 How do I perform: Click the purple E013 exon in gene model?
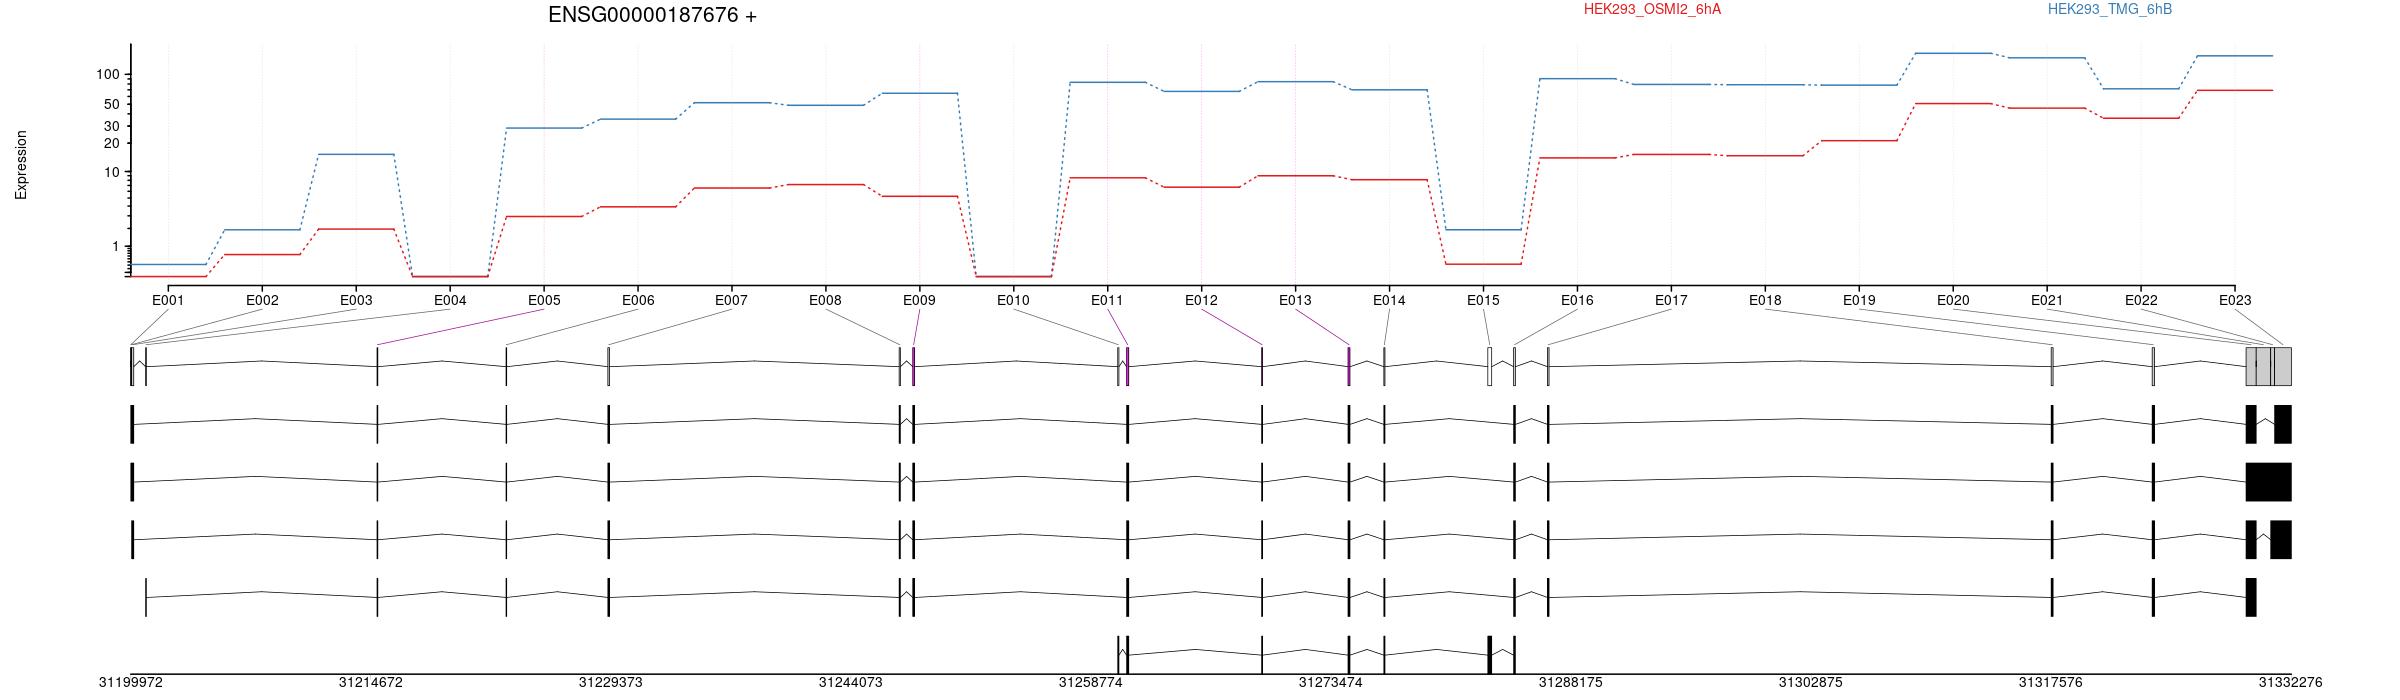pyautogui.click(x=1349, y=366)
